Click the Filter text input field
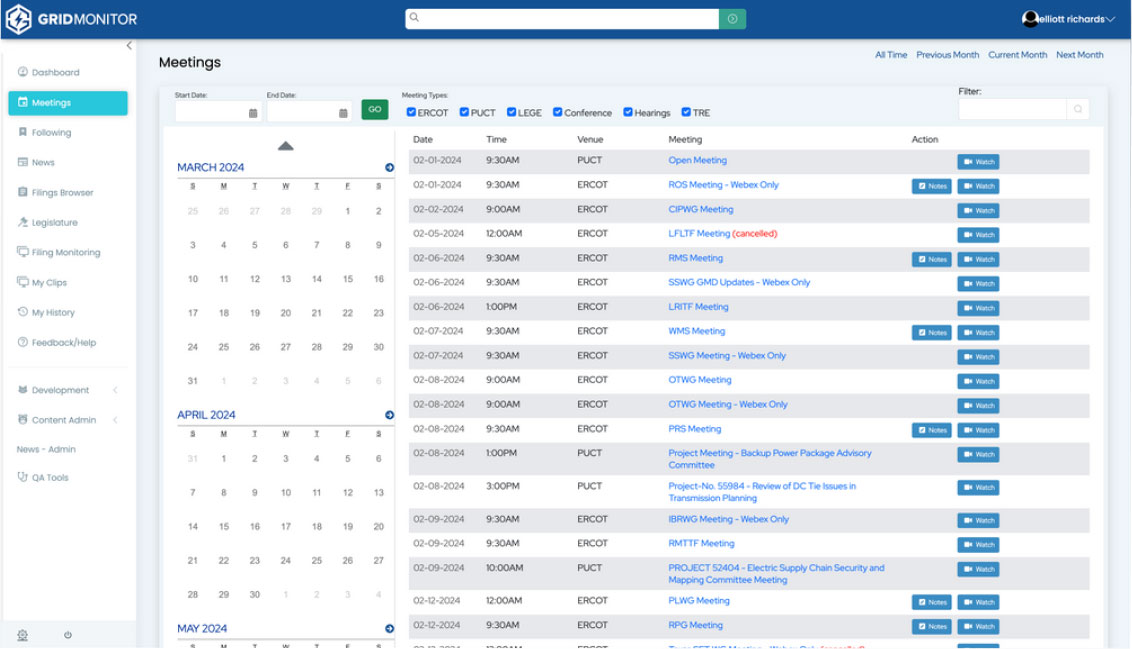 pyautogui.click(x=1011, y=109)
